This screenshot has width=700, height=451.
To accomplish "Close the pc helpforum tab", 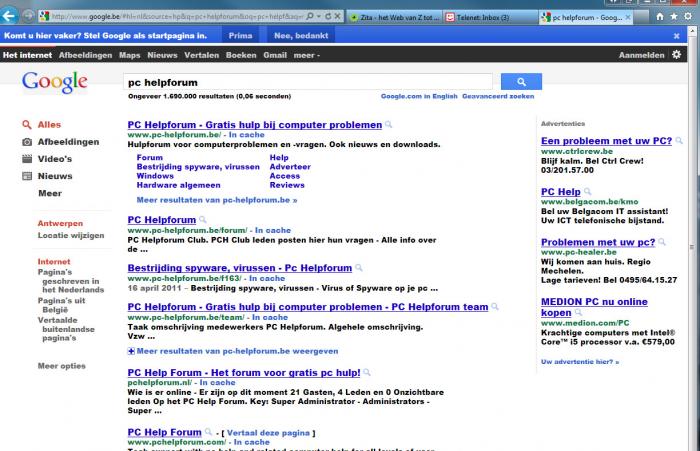I will 628,17.
